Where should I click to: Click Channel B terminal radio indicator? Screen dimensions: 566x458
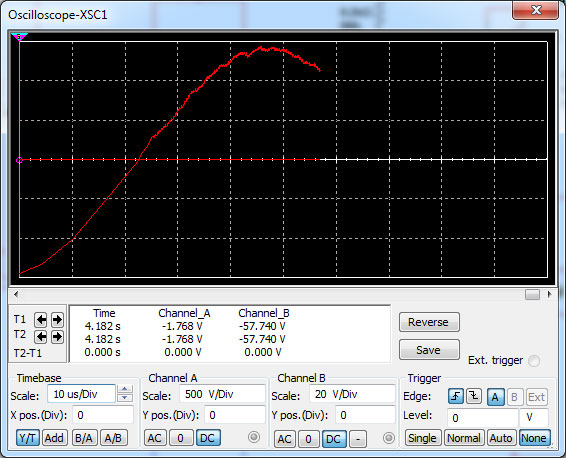click(389, 438)
